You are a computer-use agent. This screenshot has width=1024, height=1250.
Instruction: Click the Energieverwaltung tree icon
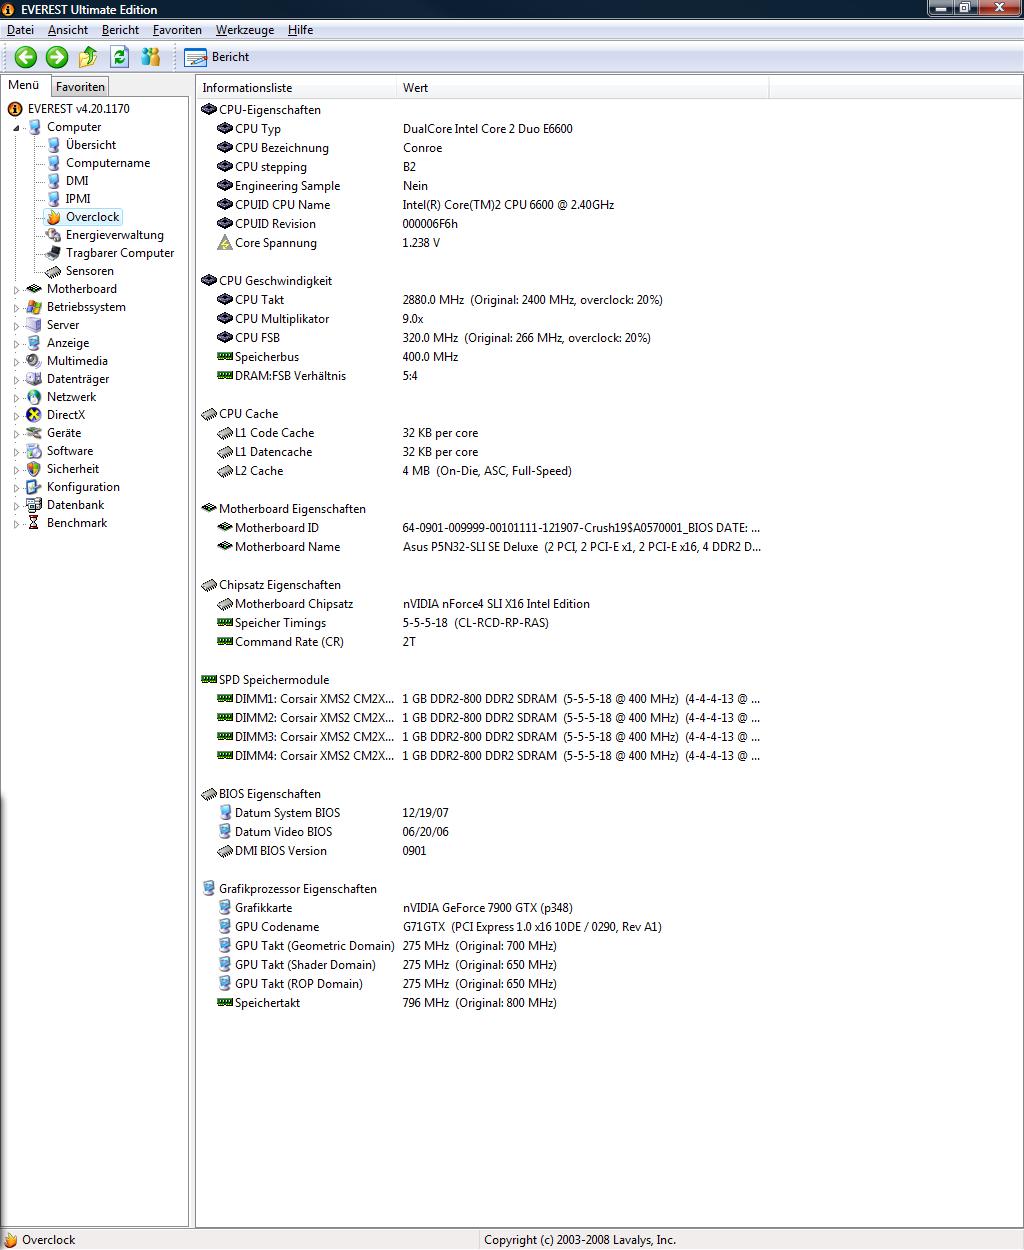(54, 235)
